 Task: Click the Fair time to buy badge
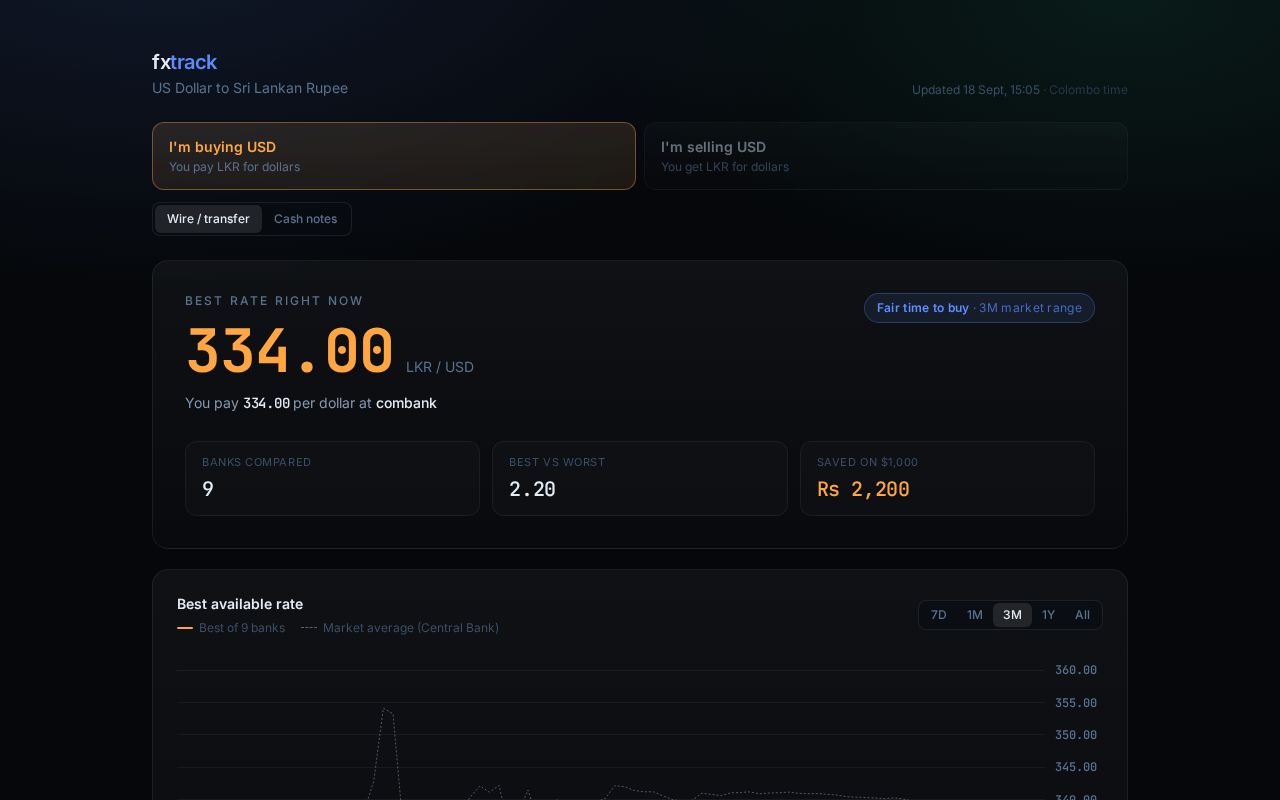[979, 308]
